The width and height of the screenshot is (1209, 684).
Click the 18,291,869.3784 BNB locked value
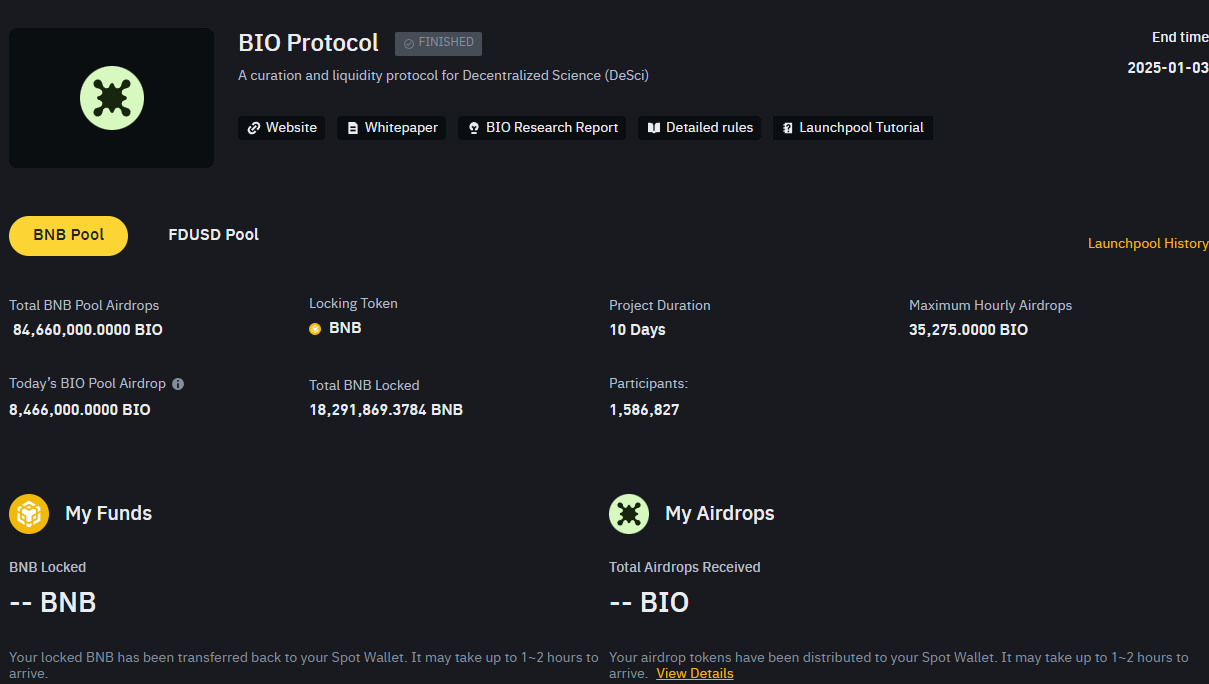386,410
